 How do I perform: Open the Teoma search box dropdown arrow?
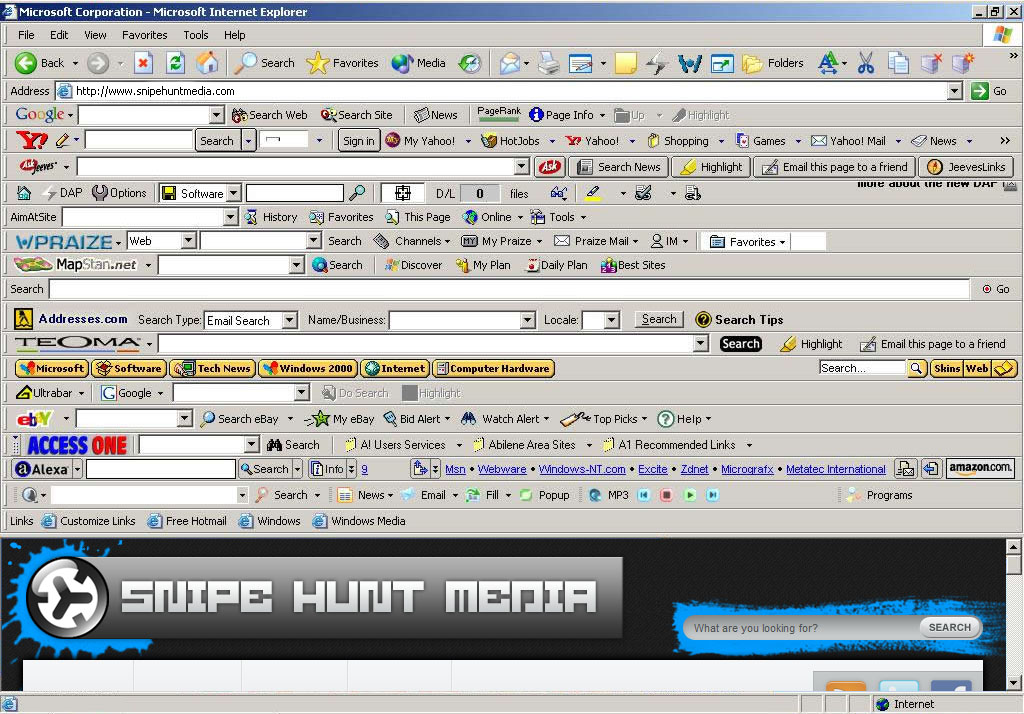point(701,344)
